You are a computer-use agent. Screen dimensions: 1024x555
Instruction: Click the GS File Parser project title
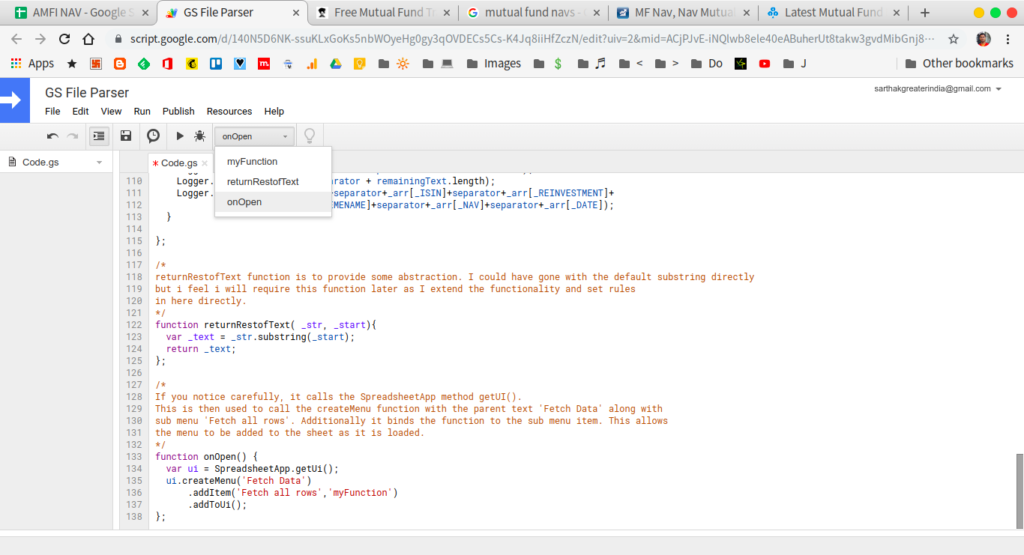pyautogui.click(x=87, y=93)
